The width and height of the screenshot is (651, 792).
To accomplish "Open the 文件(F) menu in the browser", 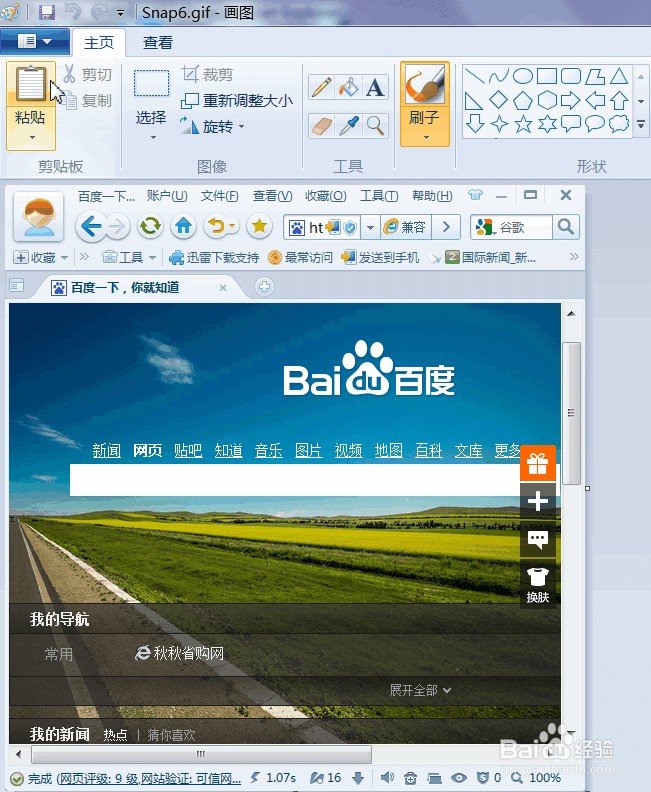I will point(219,195).
